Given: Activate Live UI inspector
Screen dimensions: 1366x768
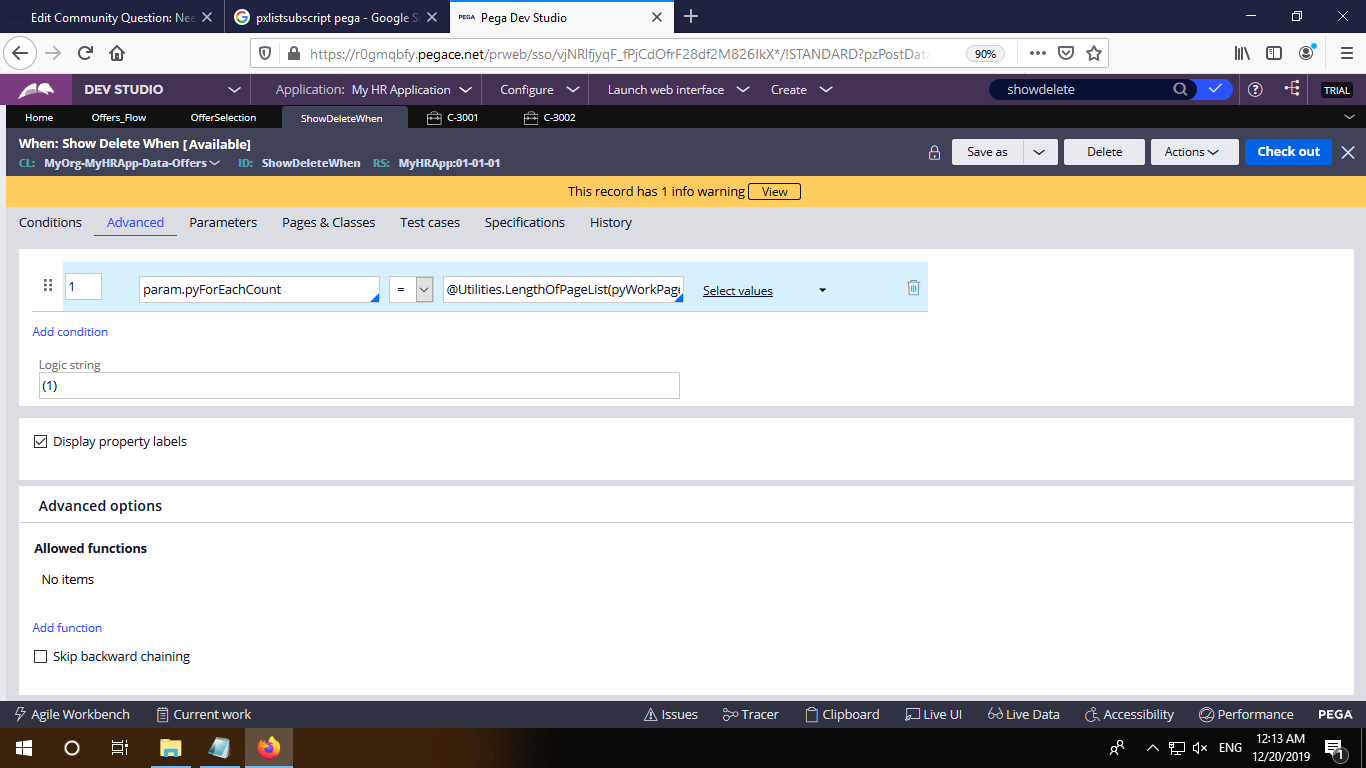Looking at the screenshot, I should pyautogui.click(x=933, y=714).
